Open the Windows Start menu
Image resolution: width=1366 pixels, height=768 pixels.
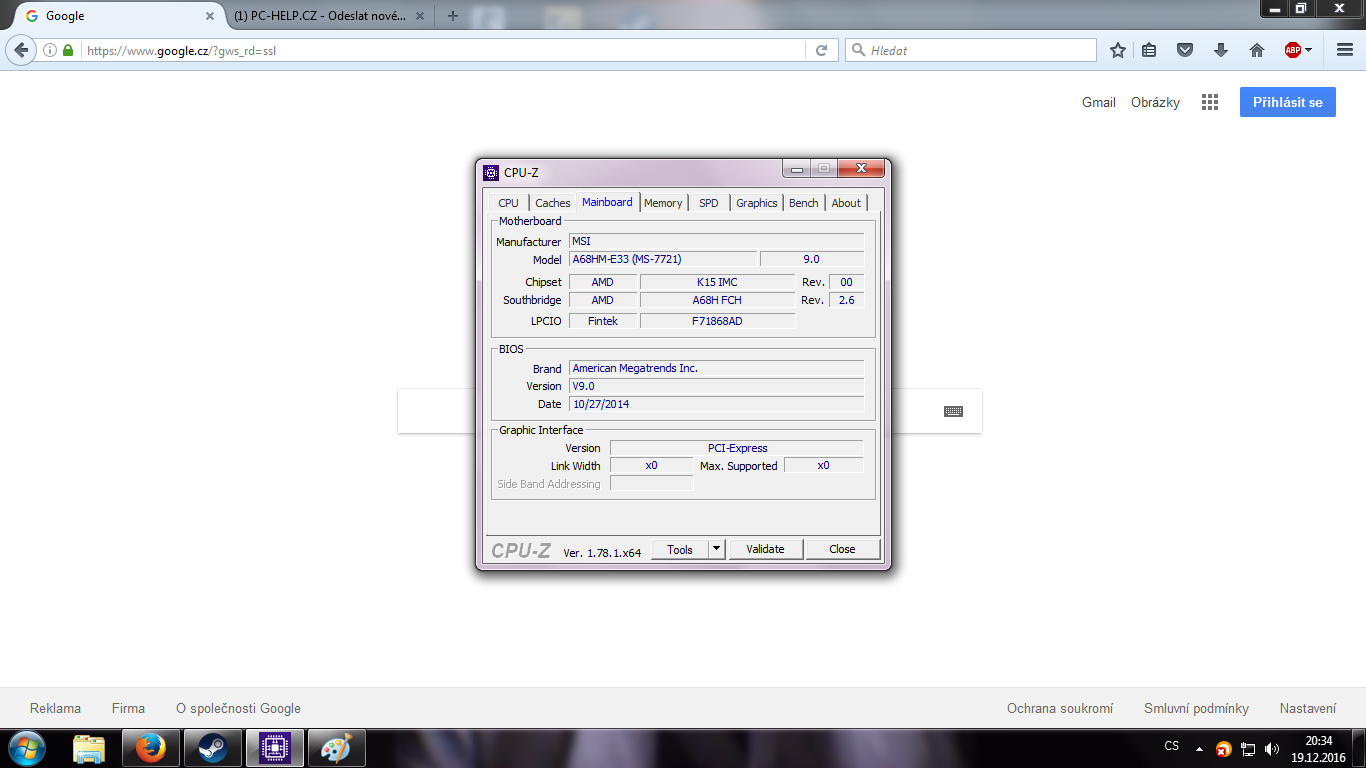pyautogui.click(x=26, y=748)
